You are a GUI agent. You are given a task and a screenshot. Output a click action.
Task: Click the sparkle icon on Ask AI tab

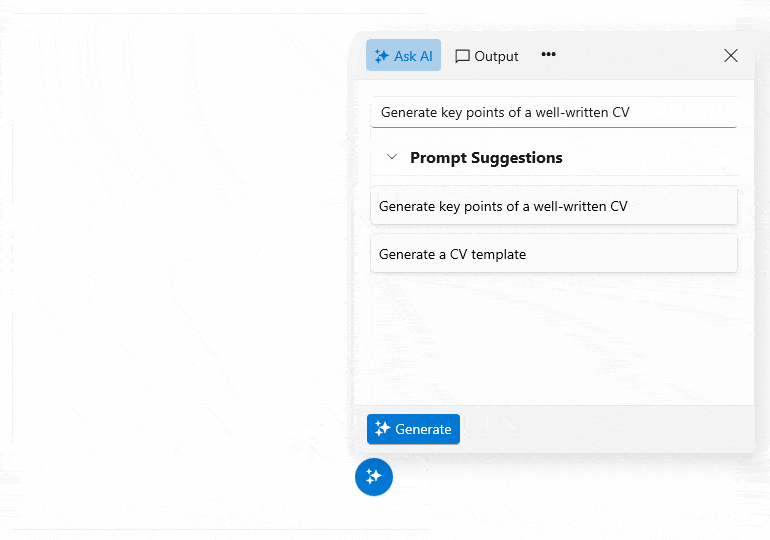[381, 56]
